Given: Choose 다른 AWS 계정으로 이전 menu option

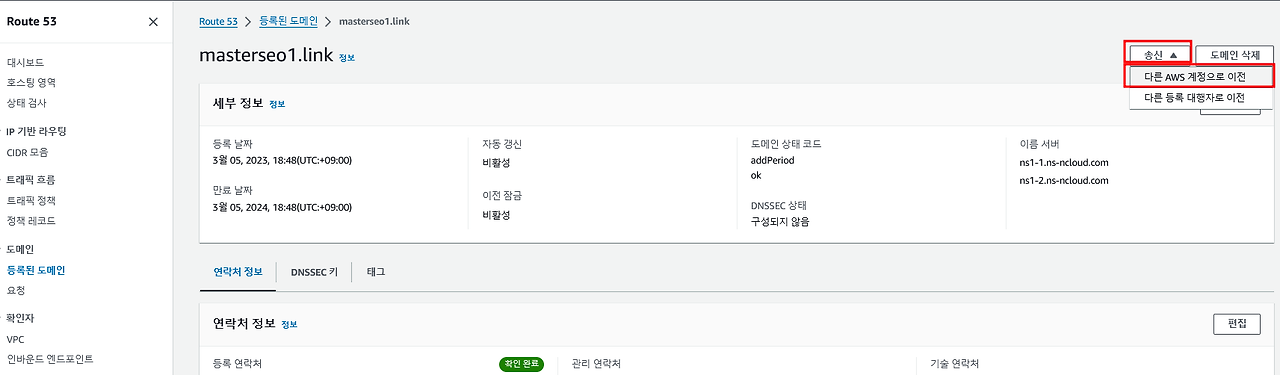Looking at the screenshot, I should click(1200, 77).
